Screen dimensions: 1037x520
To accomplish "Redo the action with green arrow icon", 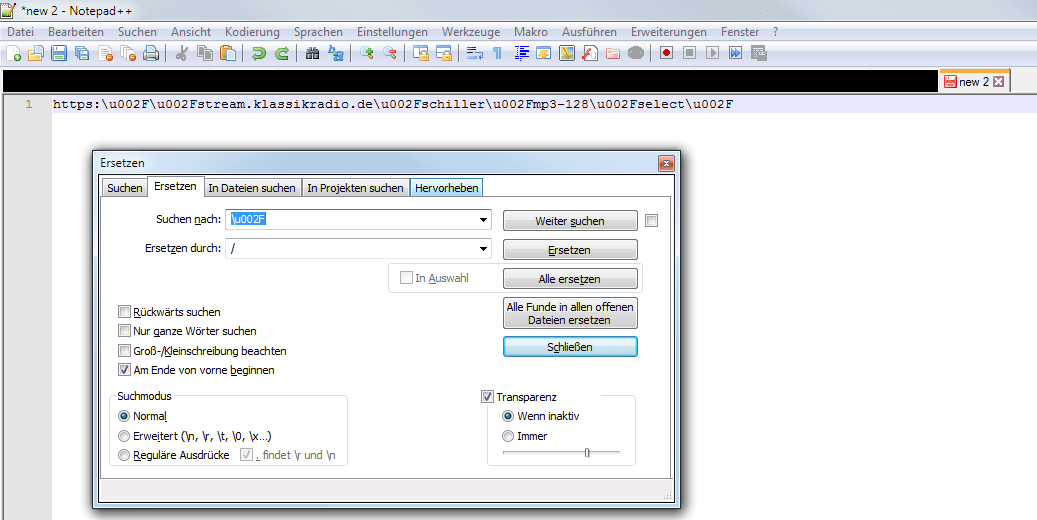I will click(x=281, y=54).
